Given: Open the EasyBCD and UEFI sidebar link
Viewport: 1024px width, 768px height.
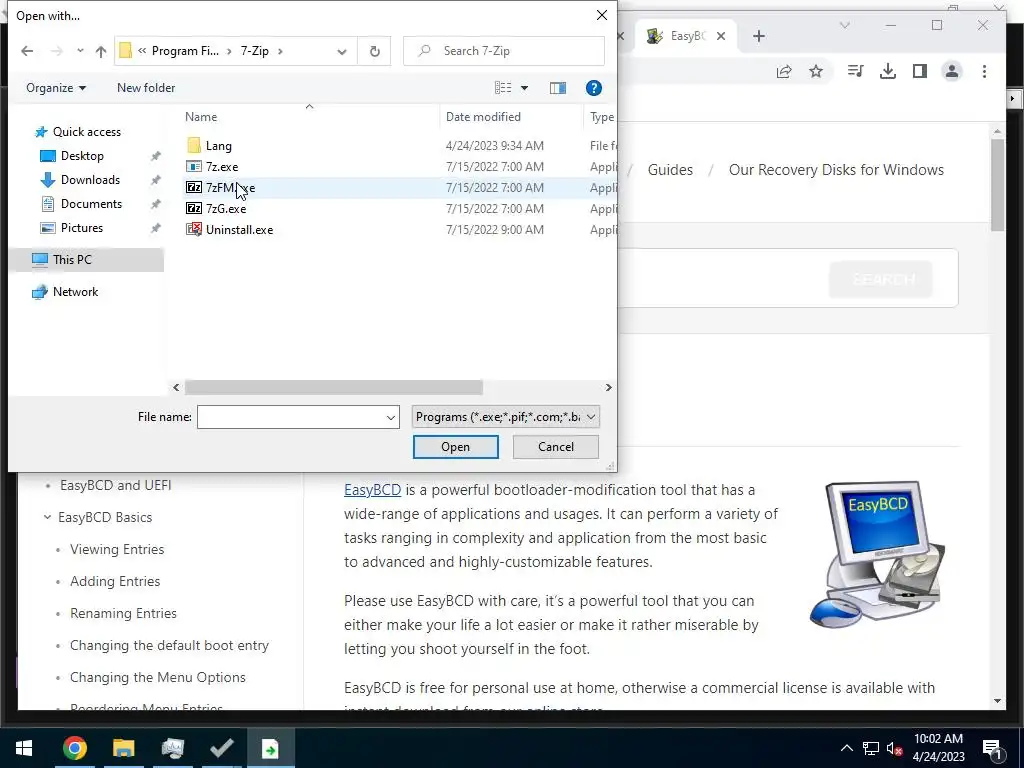Looking at the screenshot, I should tap(116, 485).
